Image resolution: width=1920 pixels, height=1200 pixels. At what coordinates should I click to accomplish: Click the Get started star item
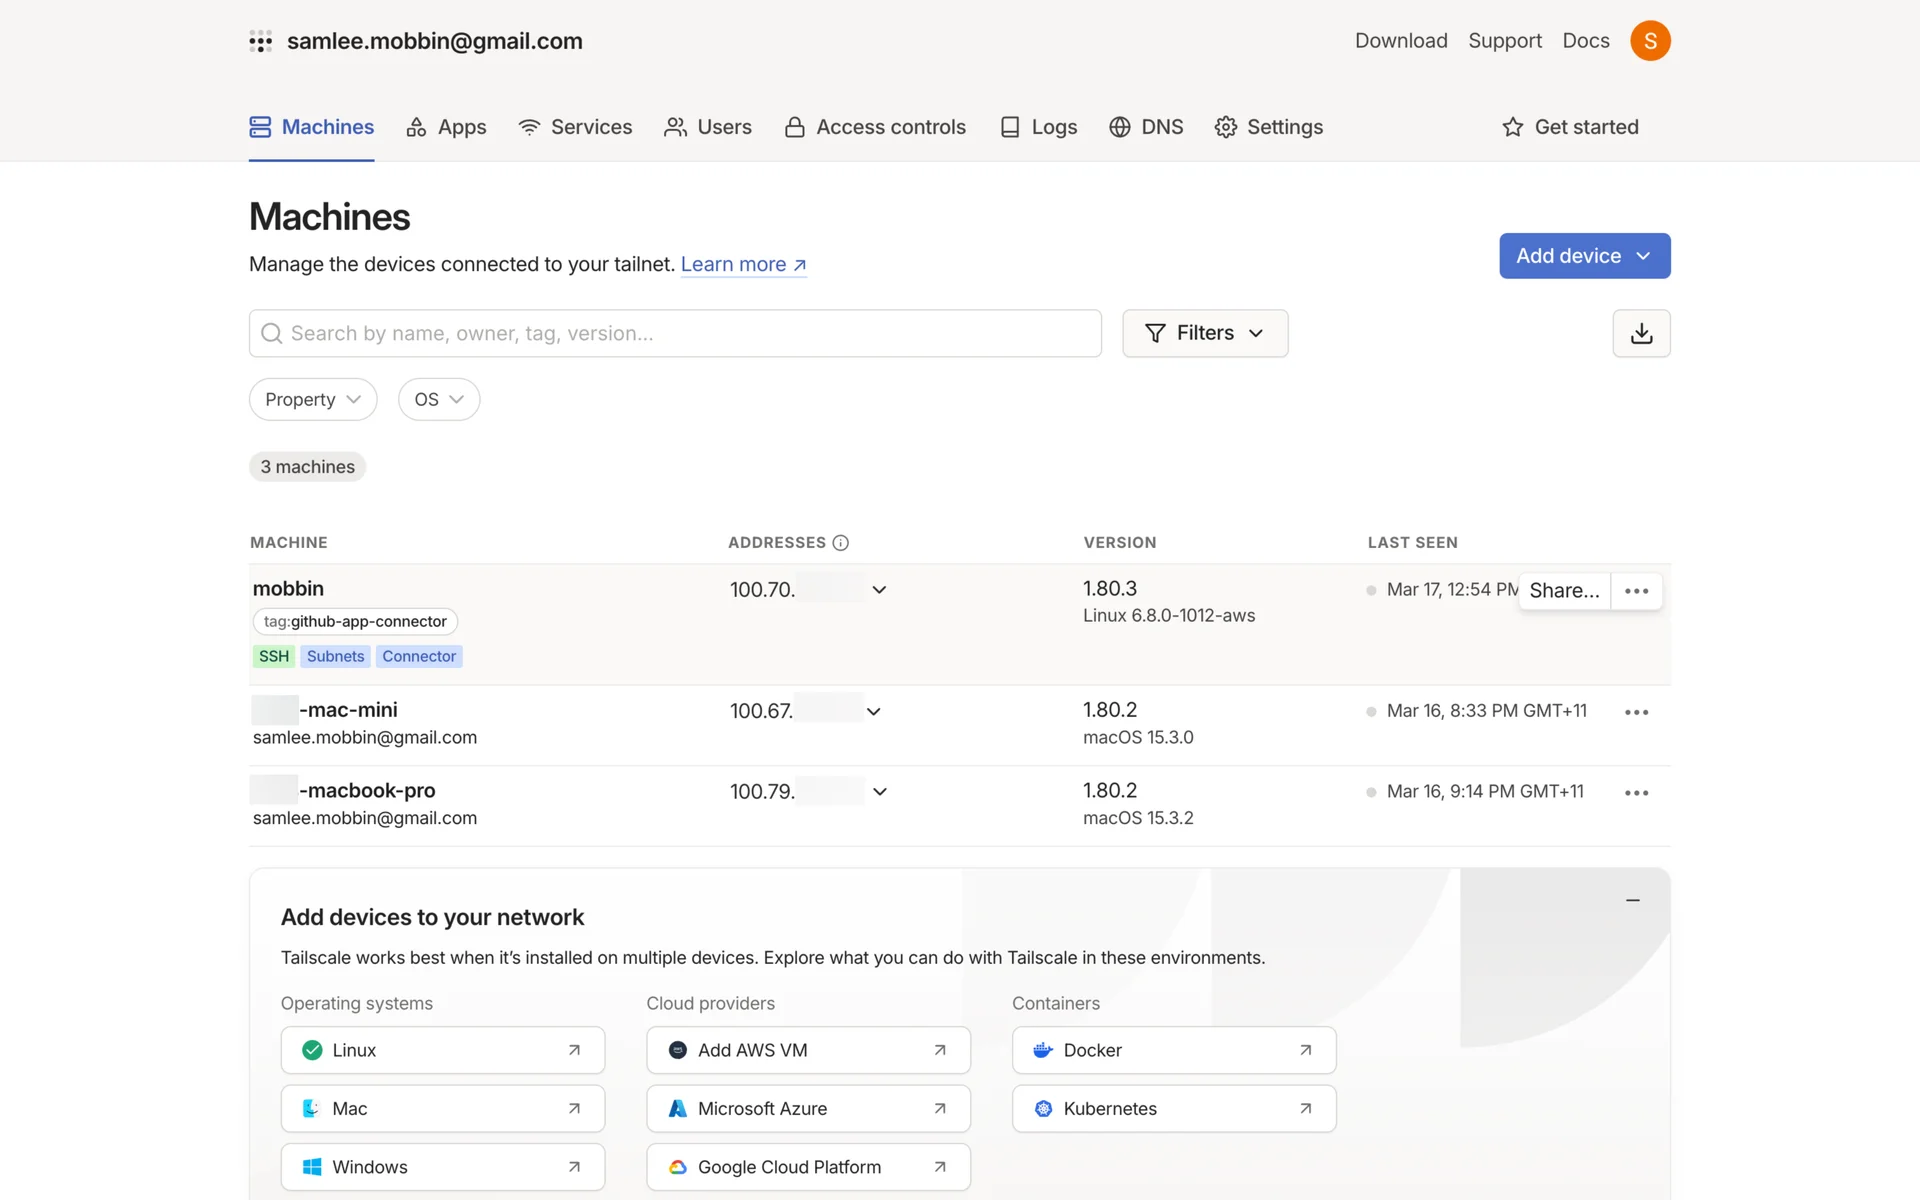[x=1570, y=127]
